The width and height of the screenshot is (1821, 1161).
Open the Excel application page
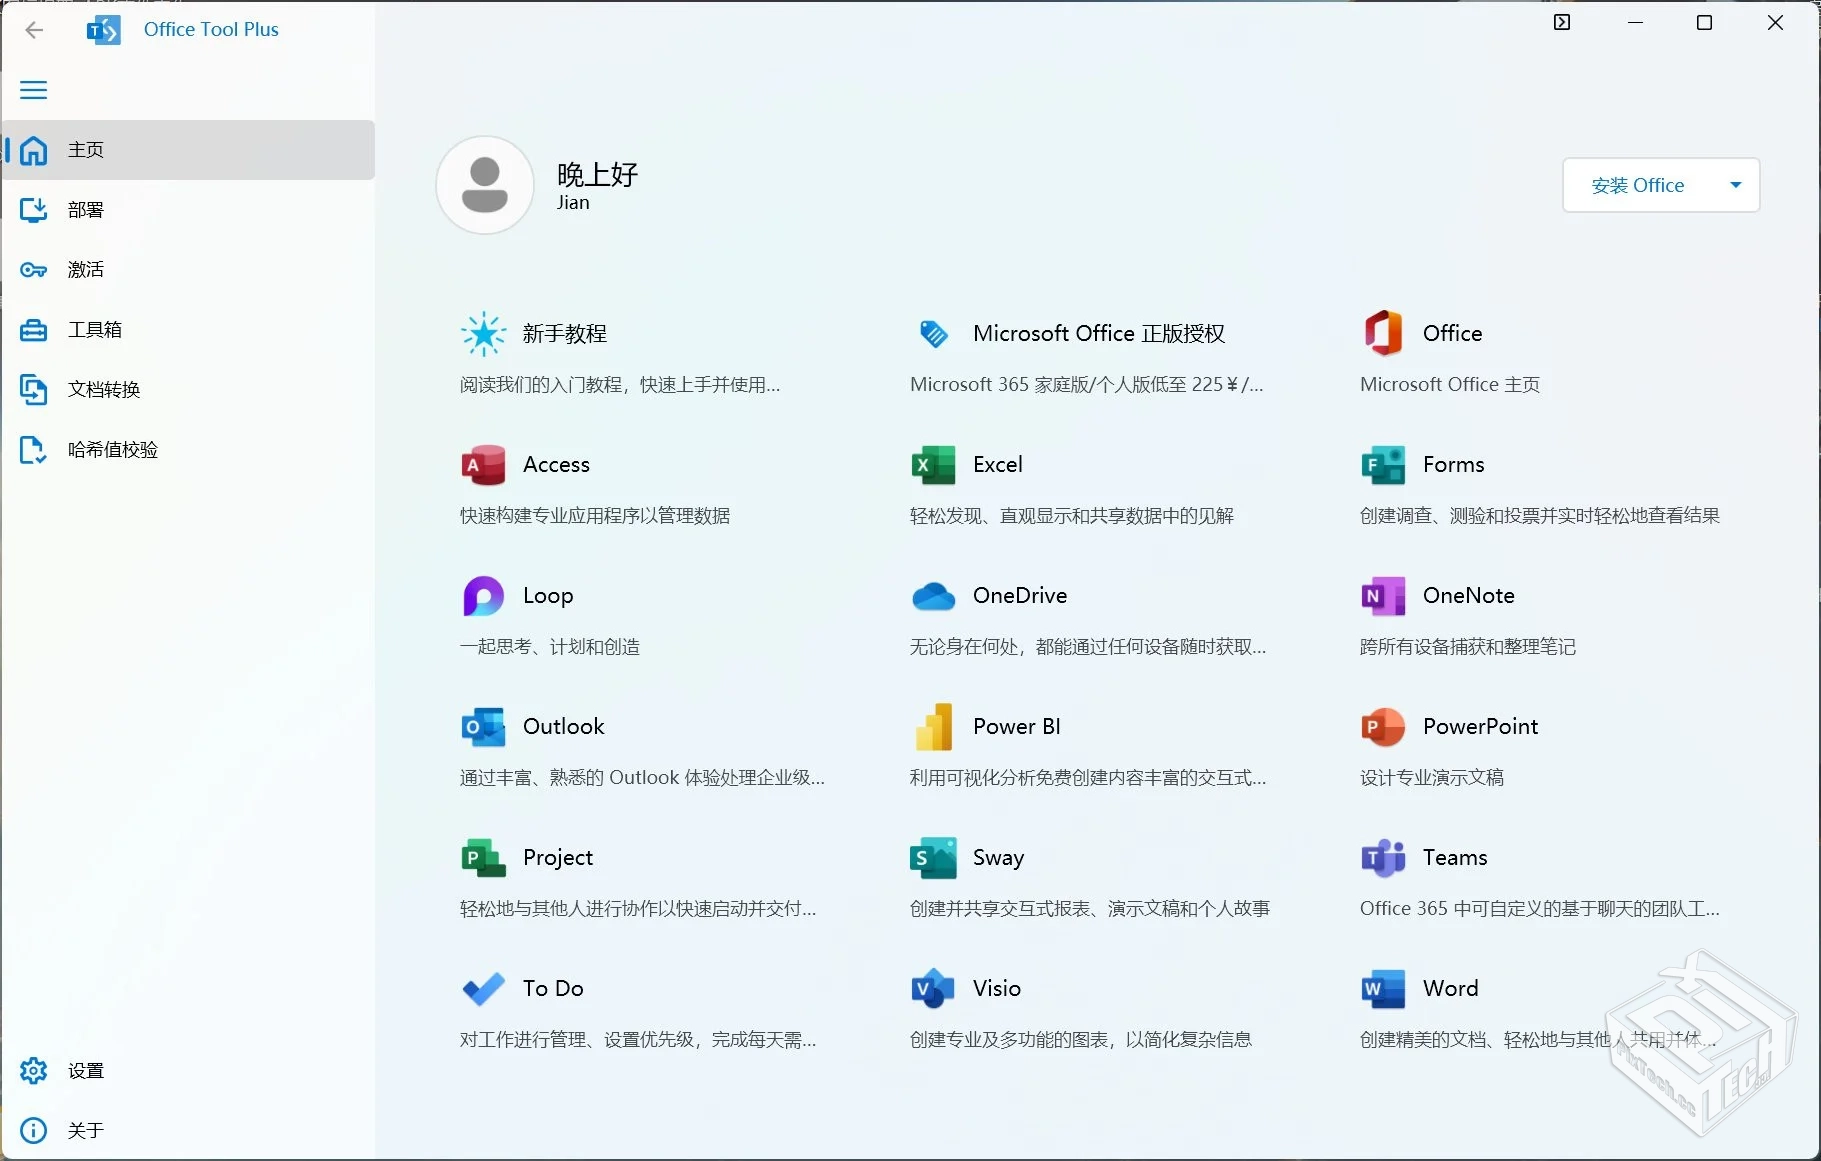(x=933, y=464)
